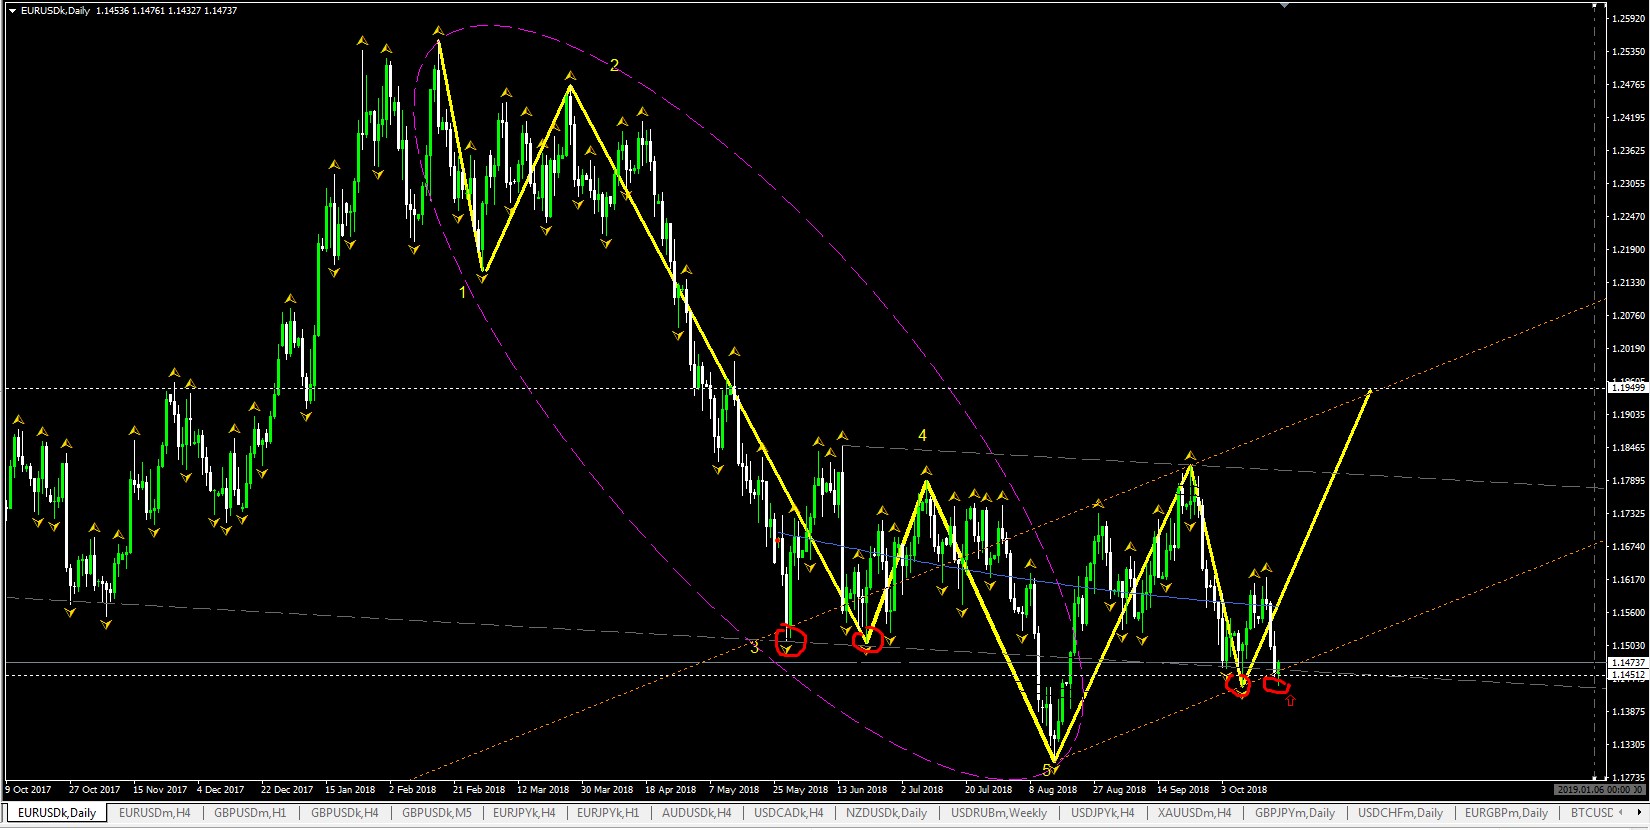This screenshot has width=1650, height=830.
Task: Click the red circle beside wave label 3
Action: (x=791, y=639)
